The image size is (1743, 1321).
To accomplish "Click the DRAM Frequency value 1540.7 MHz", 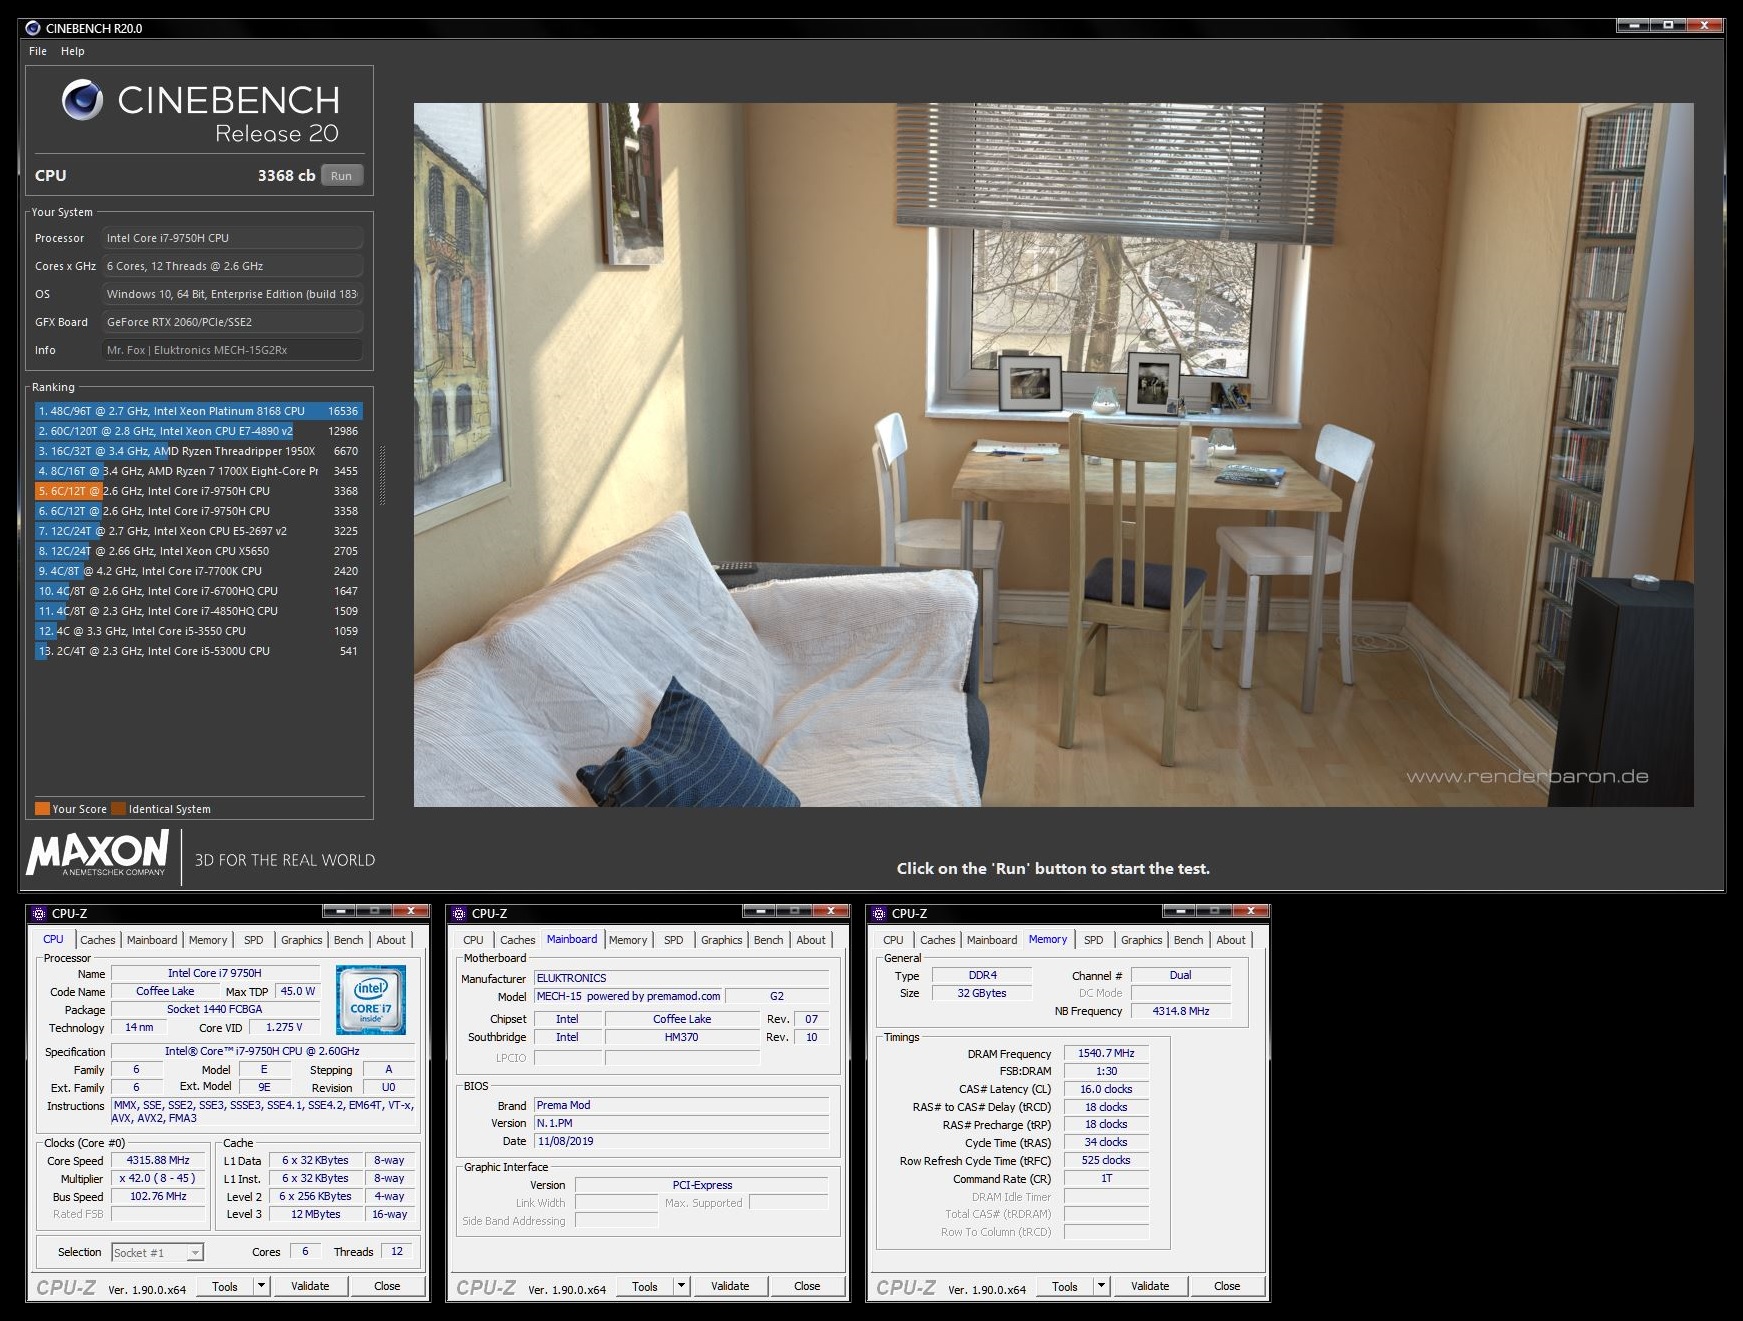I will pos(1106,1053).
